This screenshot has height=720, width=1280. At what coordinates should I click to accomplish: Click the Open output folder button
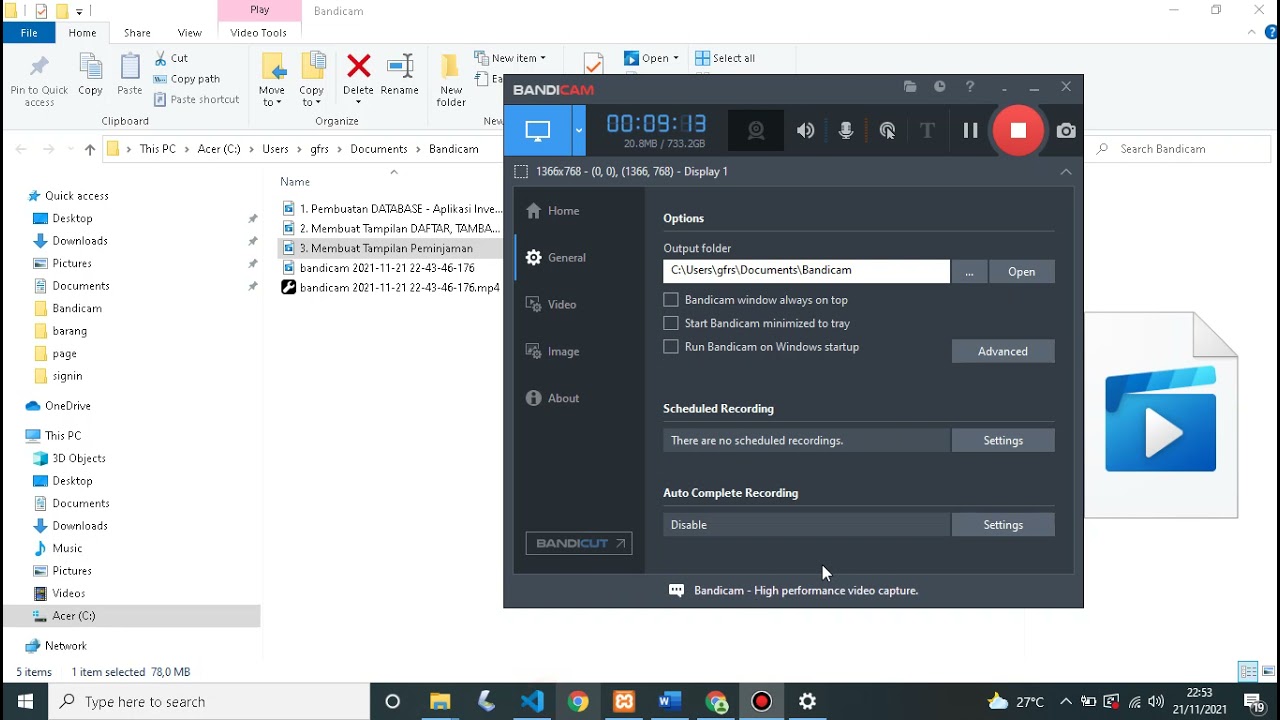tap(1021, 272)
